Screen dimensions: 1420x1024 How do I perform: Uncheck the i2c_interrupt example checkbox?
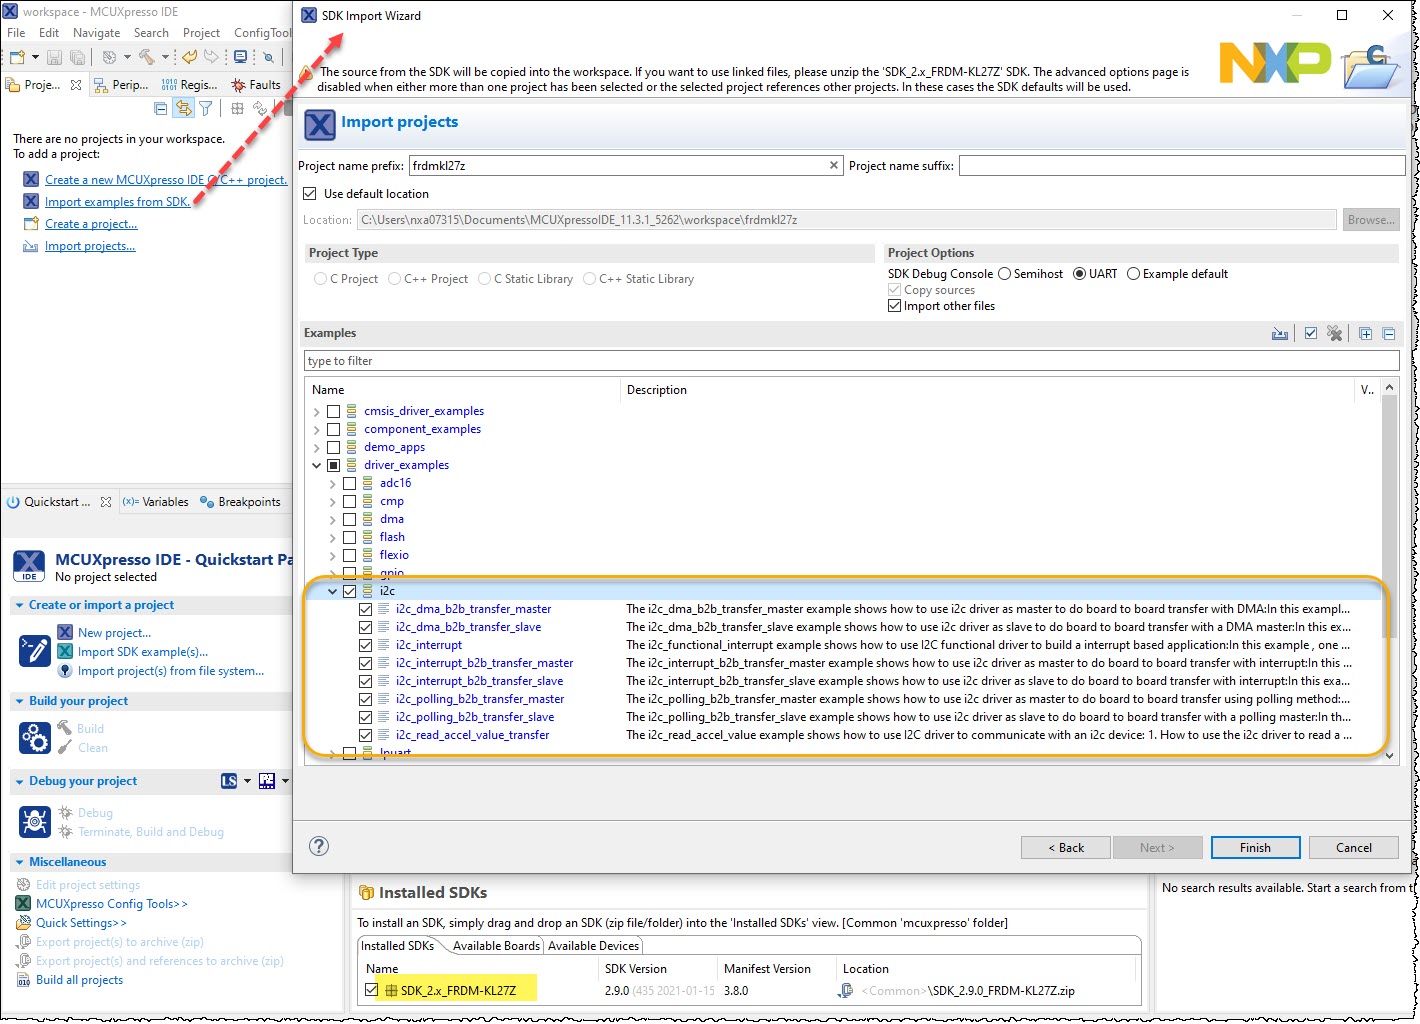coord(366,645)
